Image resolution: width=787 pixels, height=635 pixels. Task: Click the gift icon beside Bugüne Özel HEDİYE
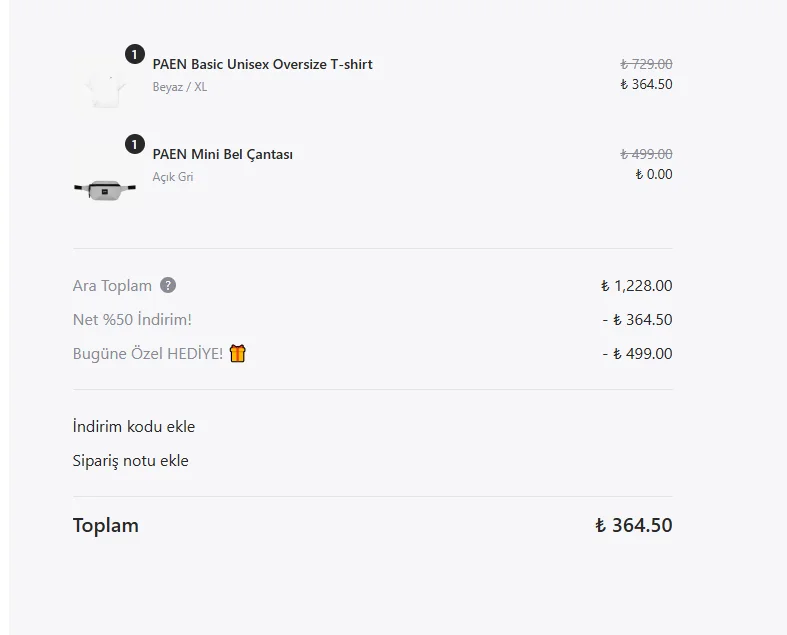click(x=237, y=353)
